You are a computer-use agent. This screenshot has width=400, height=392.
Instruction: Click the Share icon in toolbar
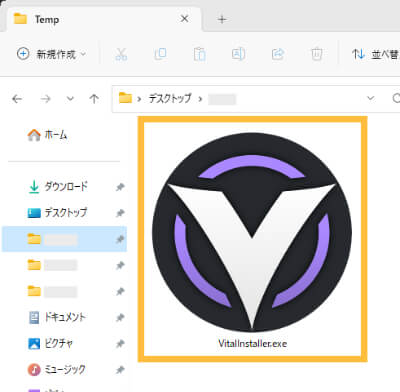(277, 54)
